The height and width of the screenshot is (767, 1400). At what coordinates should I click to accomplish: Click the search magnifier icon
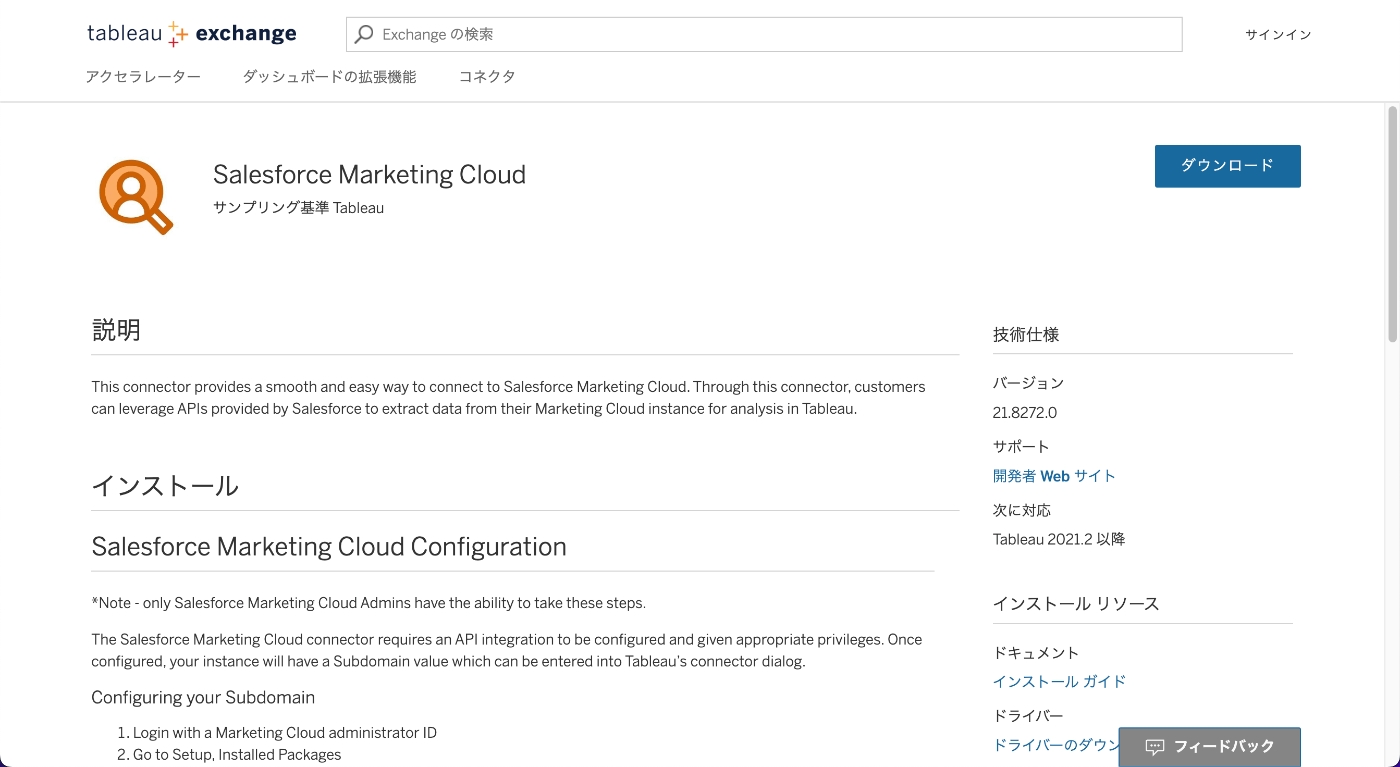365,34
